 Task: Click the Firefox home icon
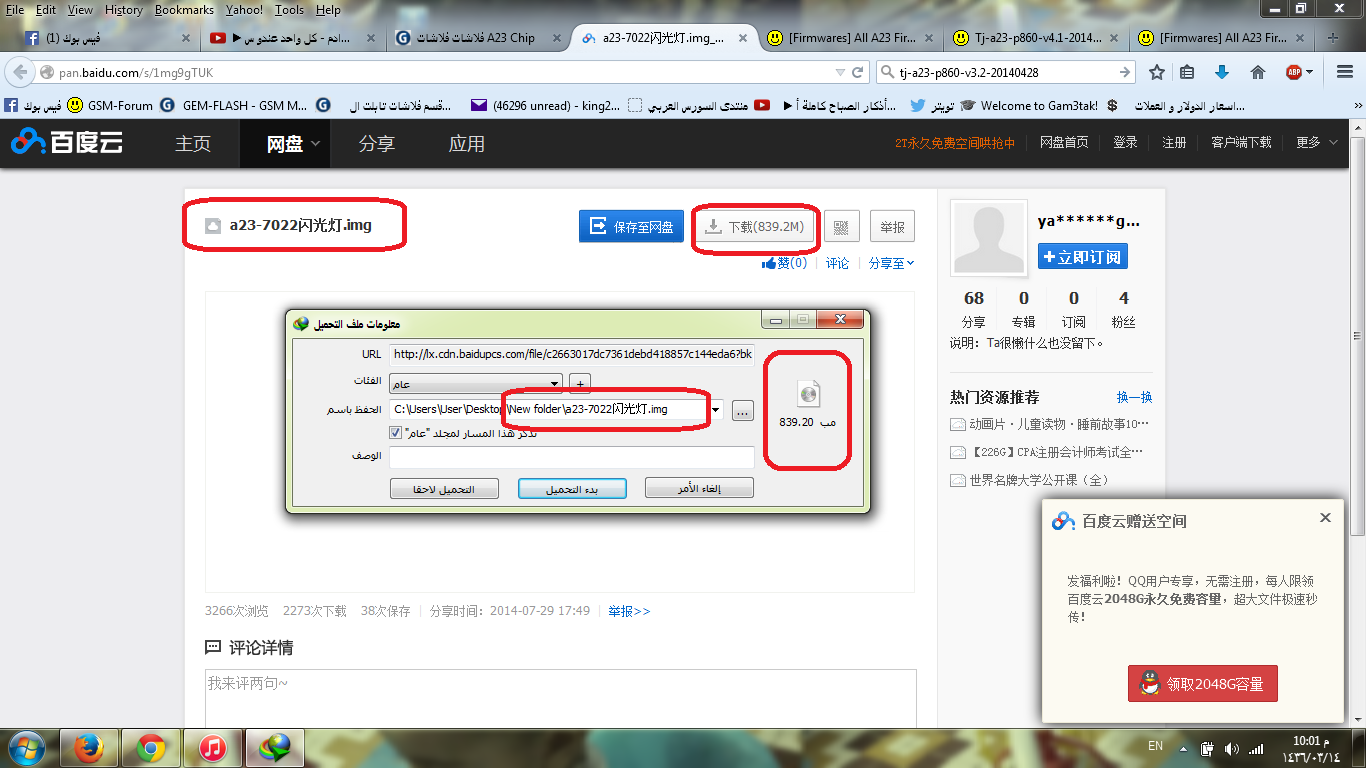point(1258,72)
